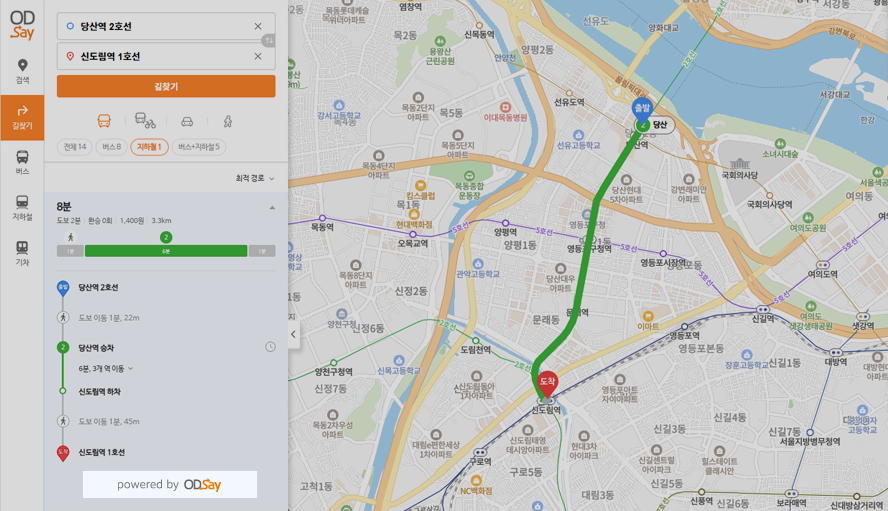Image resolution: width=888 pixels, height=511 pixels.
Task: Select the 버스 8 filter chip
Action: coord(112,147)
